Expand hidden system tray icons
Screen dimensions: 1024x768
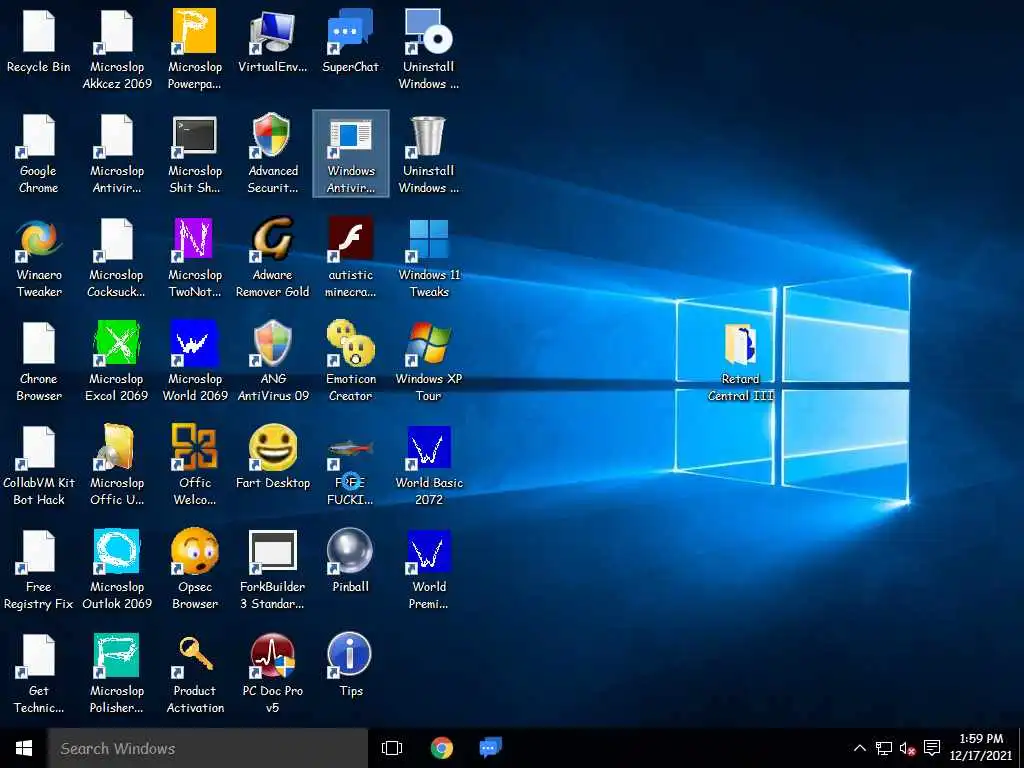pos(860,748)
